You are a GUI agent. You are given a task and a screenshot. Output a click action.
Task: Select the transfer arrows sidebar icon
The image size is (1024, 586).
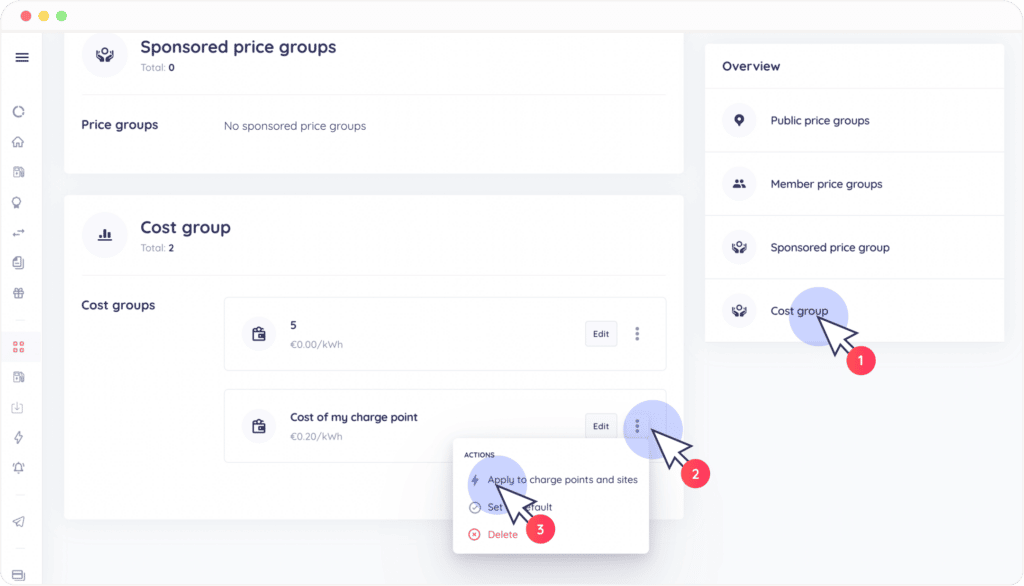point(18,233)
